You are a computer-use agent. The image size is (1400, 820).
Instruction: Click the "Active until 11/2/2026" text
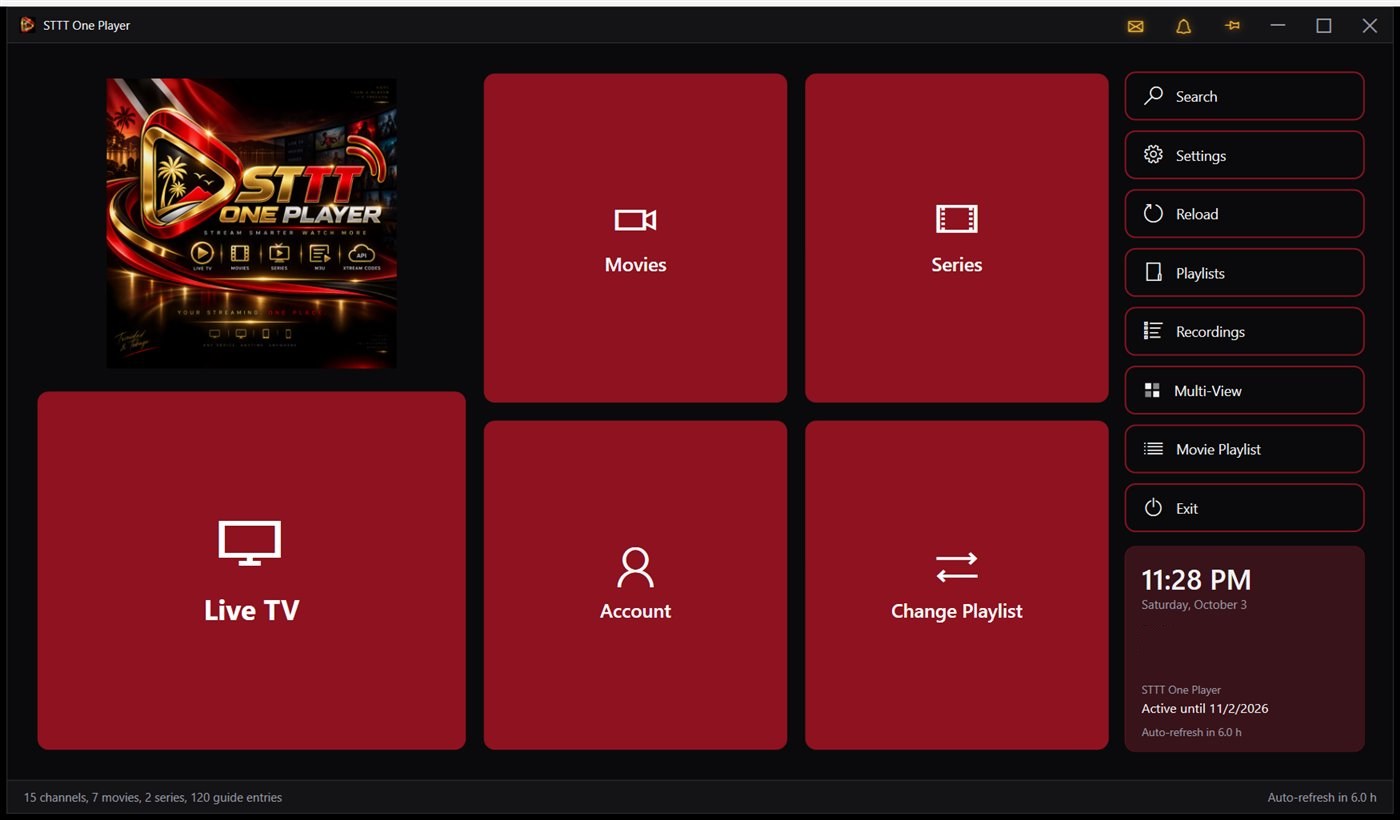point(1205,709)
